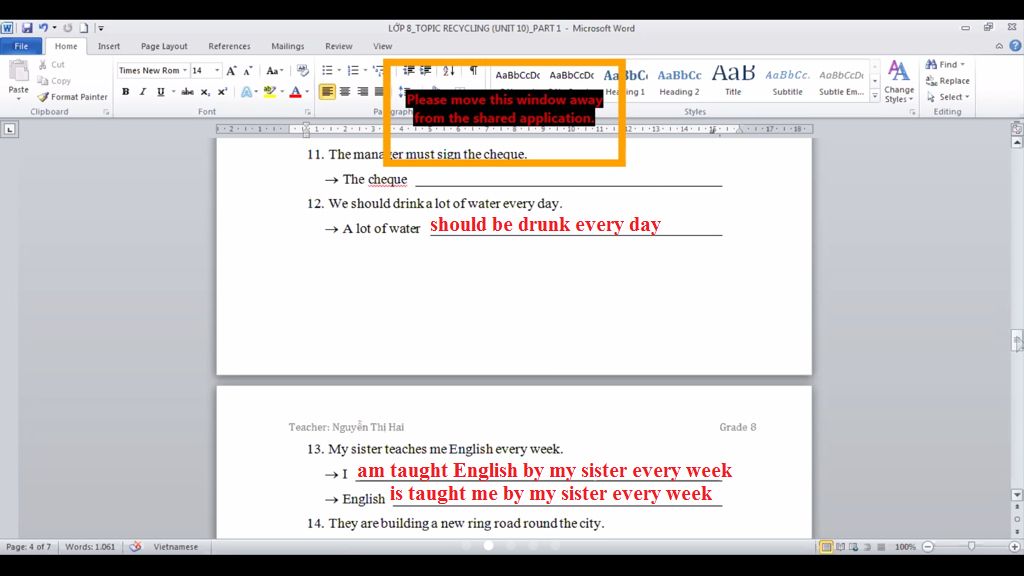Align text left
The width and height of the screenshot is (1024, 576).
327,92
